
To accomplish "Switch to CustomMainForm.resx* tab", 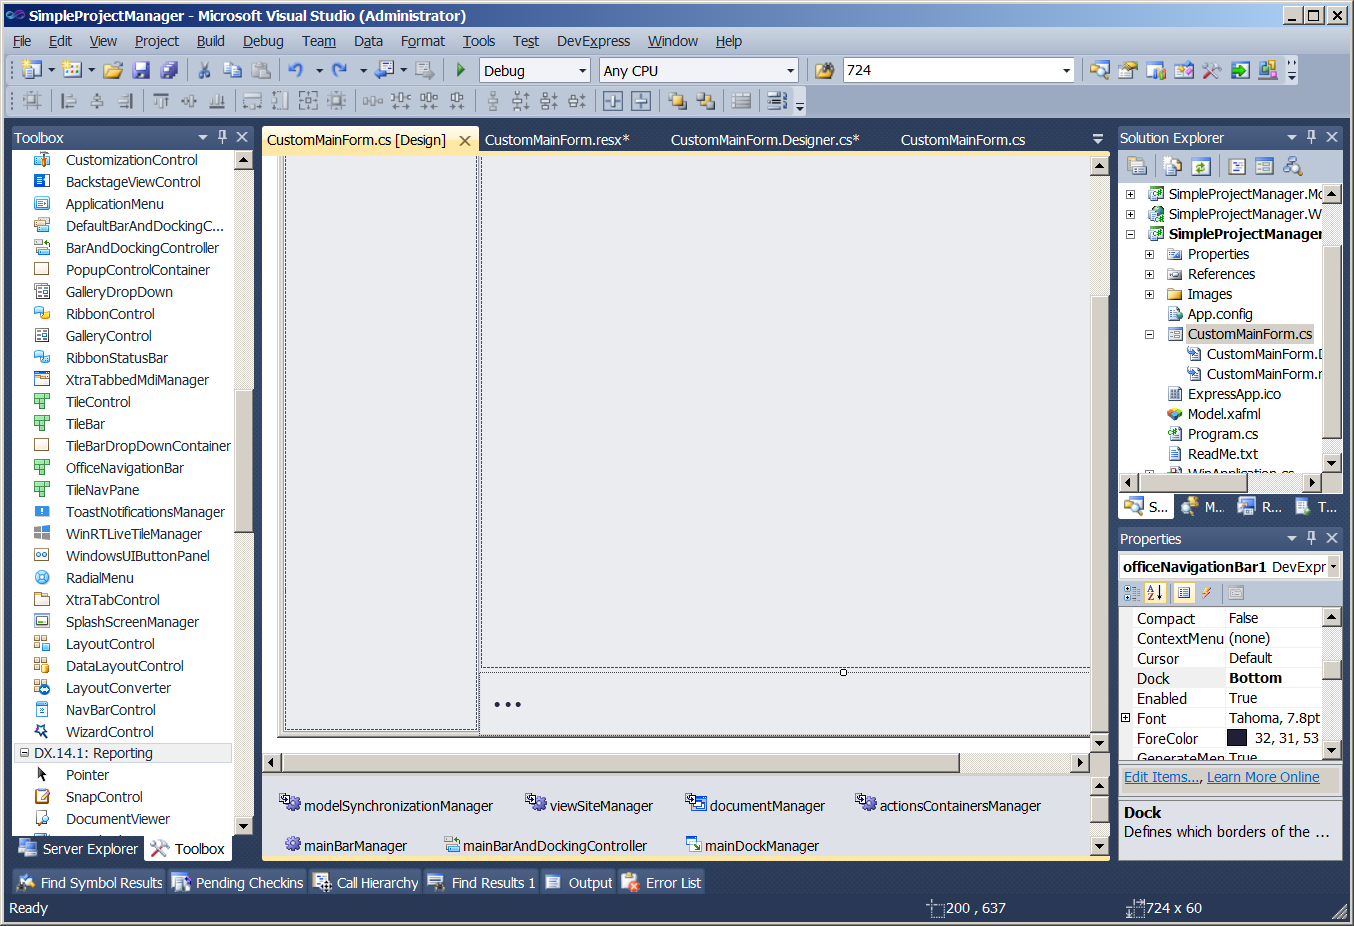I will point(557,140).
